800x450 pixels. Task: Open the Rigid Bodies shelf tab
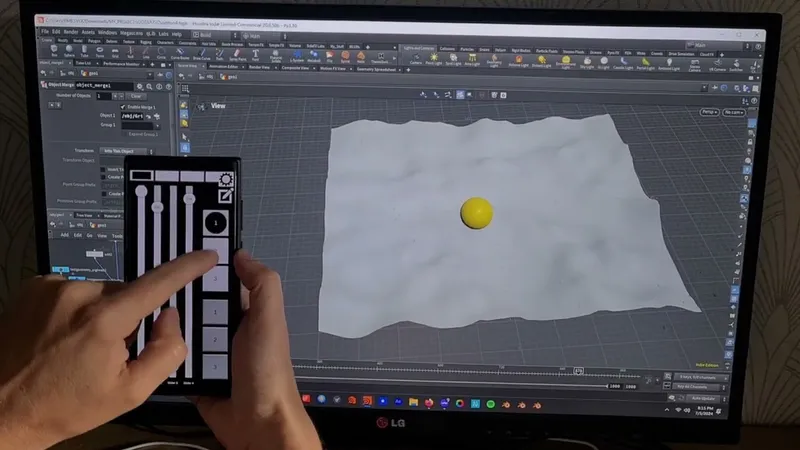(520, 51)
